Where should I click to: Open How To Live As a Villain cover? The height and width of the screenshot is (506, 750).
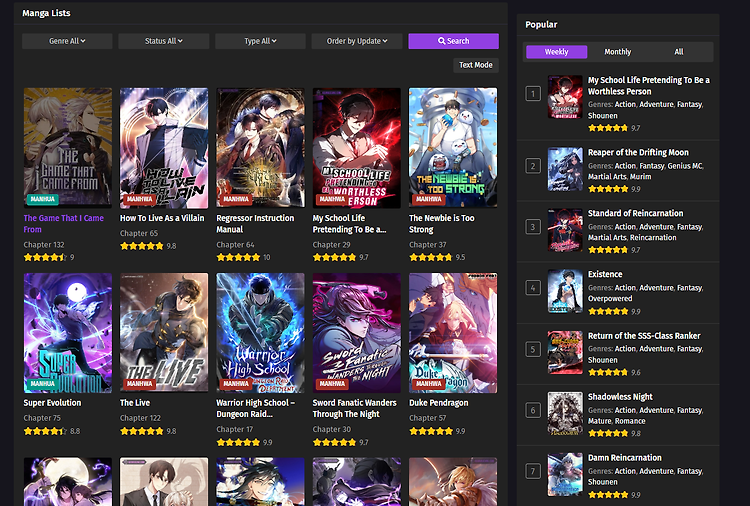point(164,148)
